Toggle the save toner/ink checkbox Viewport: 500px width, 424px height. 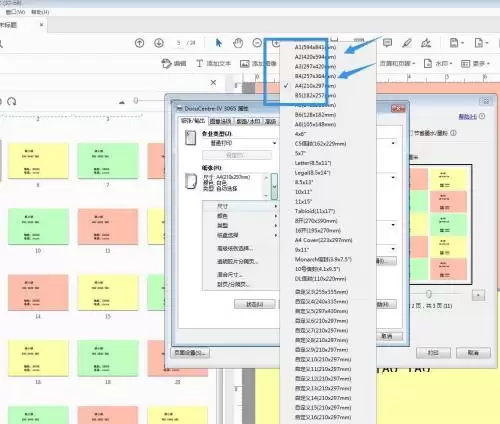click(x=411, y=133)
